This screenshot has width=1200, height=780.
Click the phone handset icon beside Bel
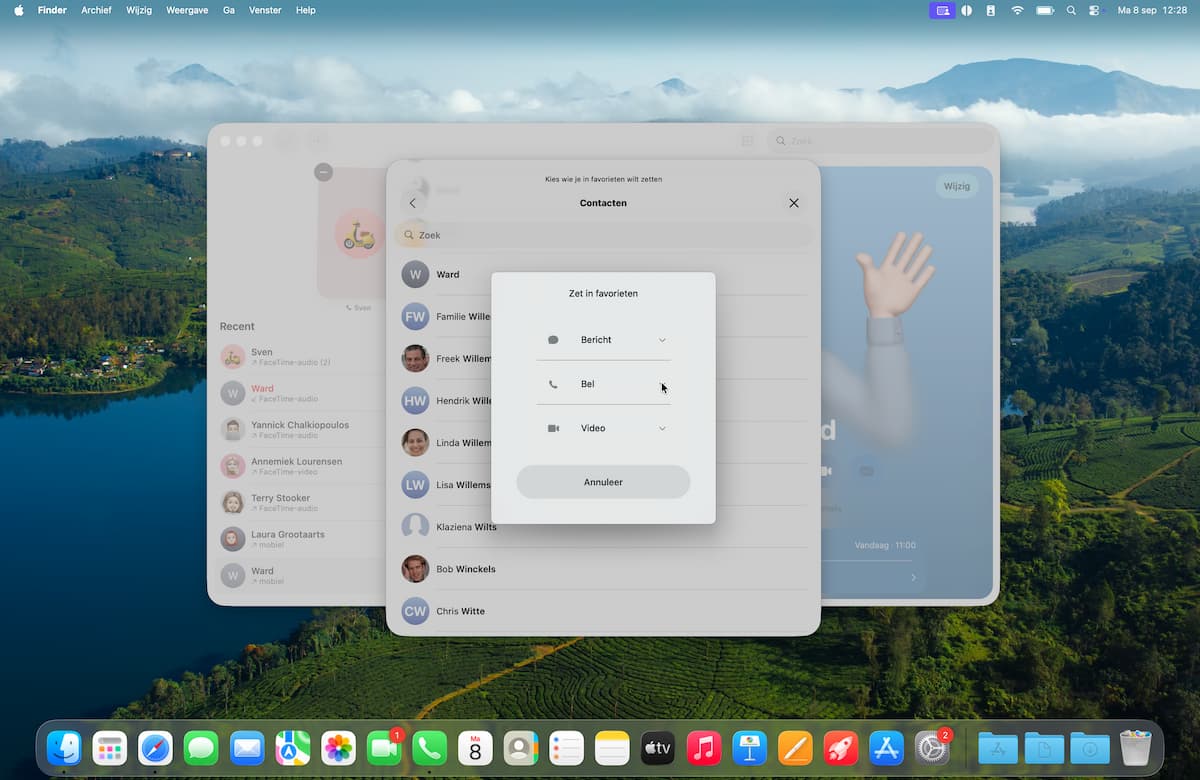click(553, 384)
